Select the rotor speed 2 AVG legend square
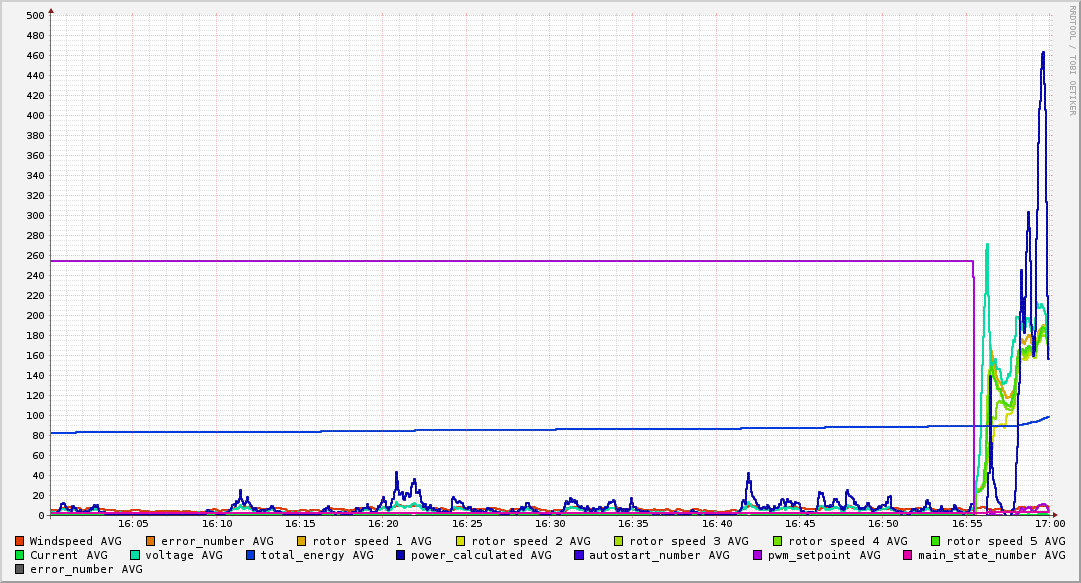The image size is (1081, 583). coord(461,541)
